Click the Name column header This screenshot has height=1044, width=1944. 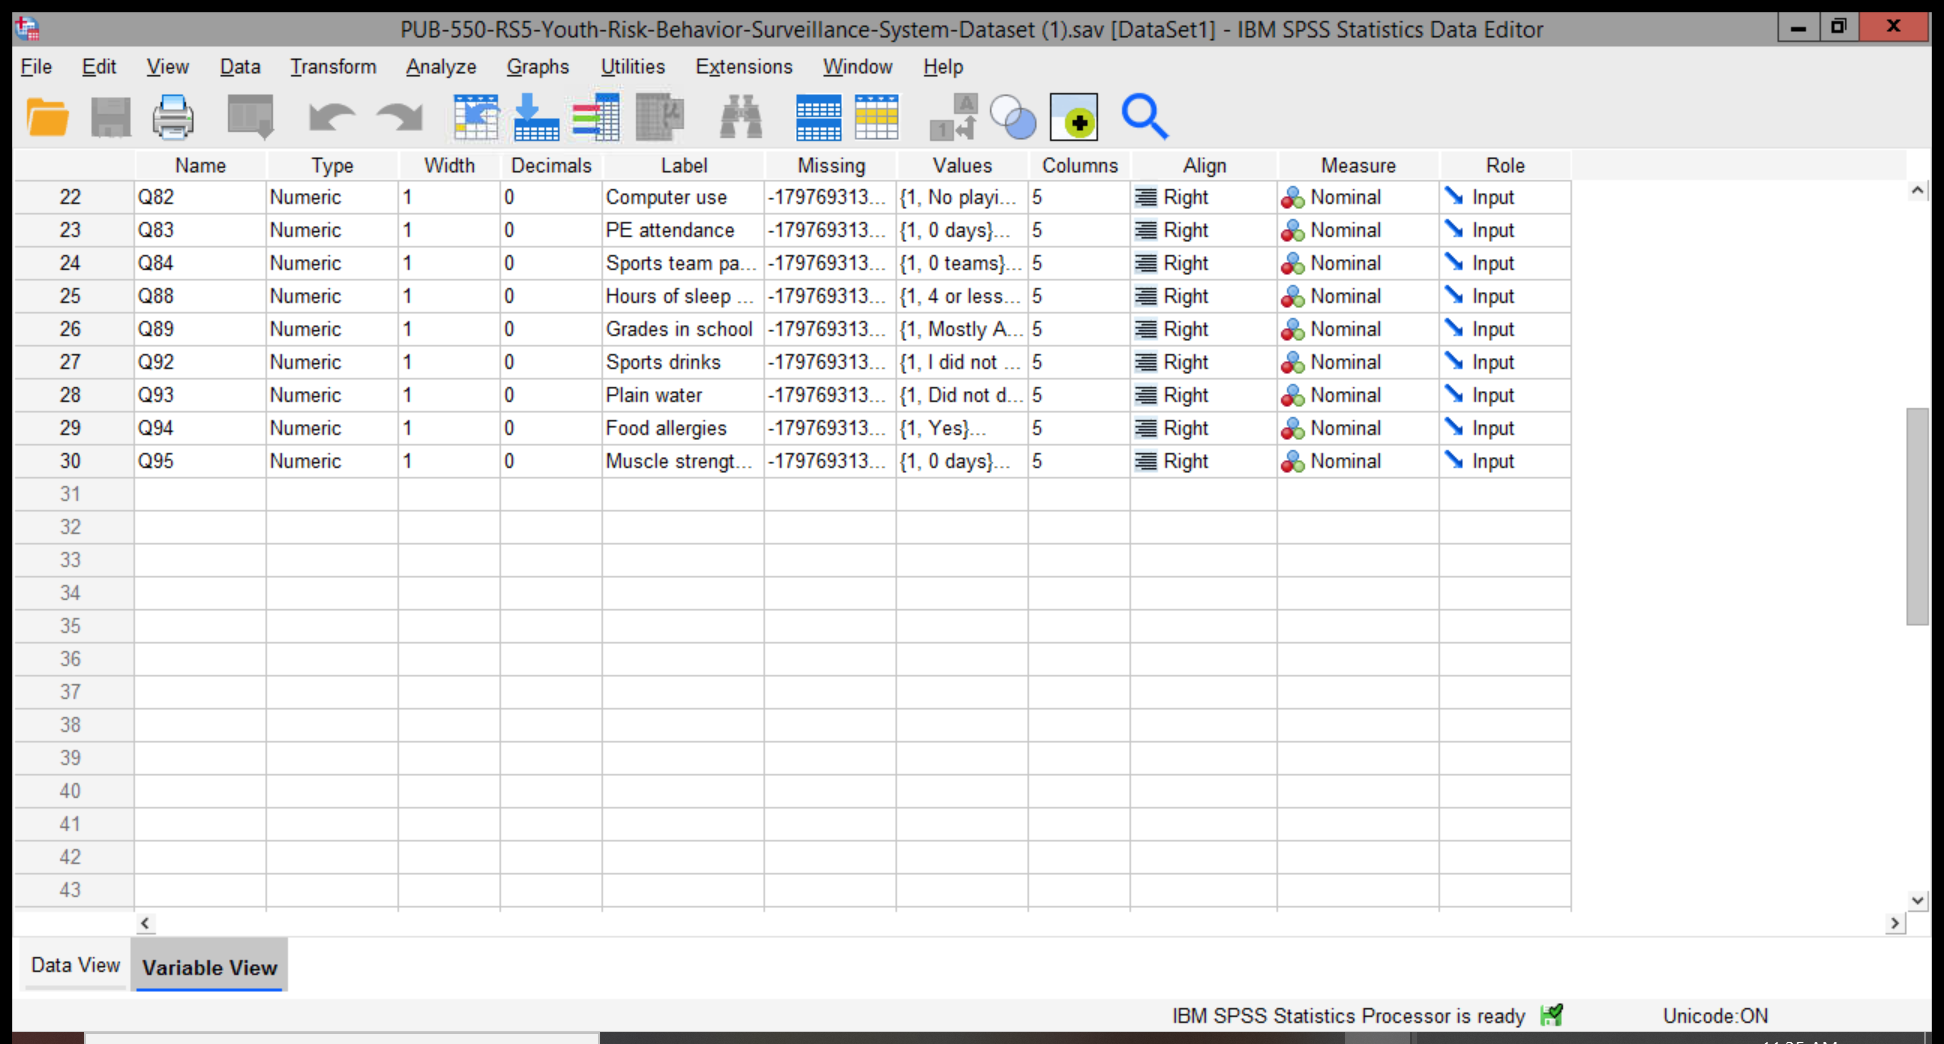(200, 165)
